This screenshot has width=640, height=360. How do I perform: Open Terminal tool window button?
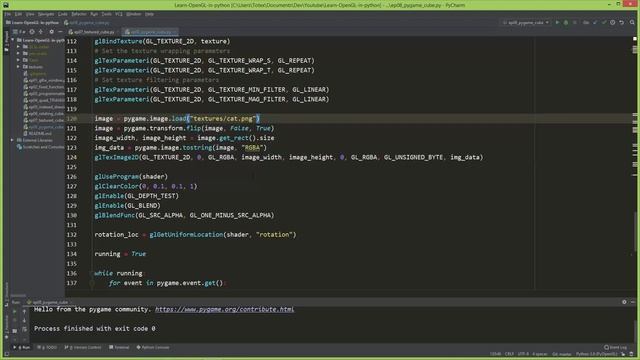tap(119, 347)
